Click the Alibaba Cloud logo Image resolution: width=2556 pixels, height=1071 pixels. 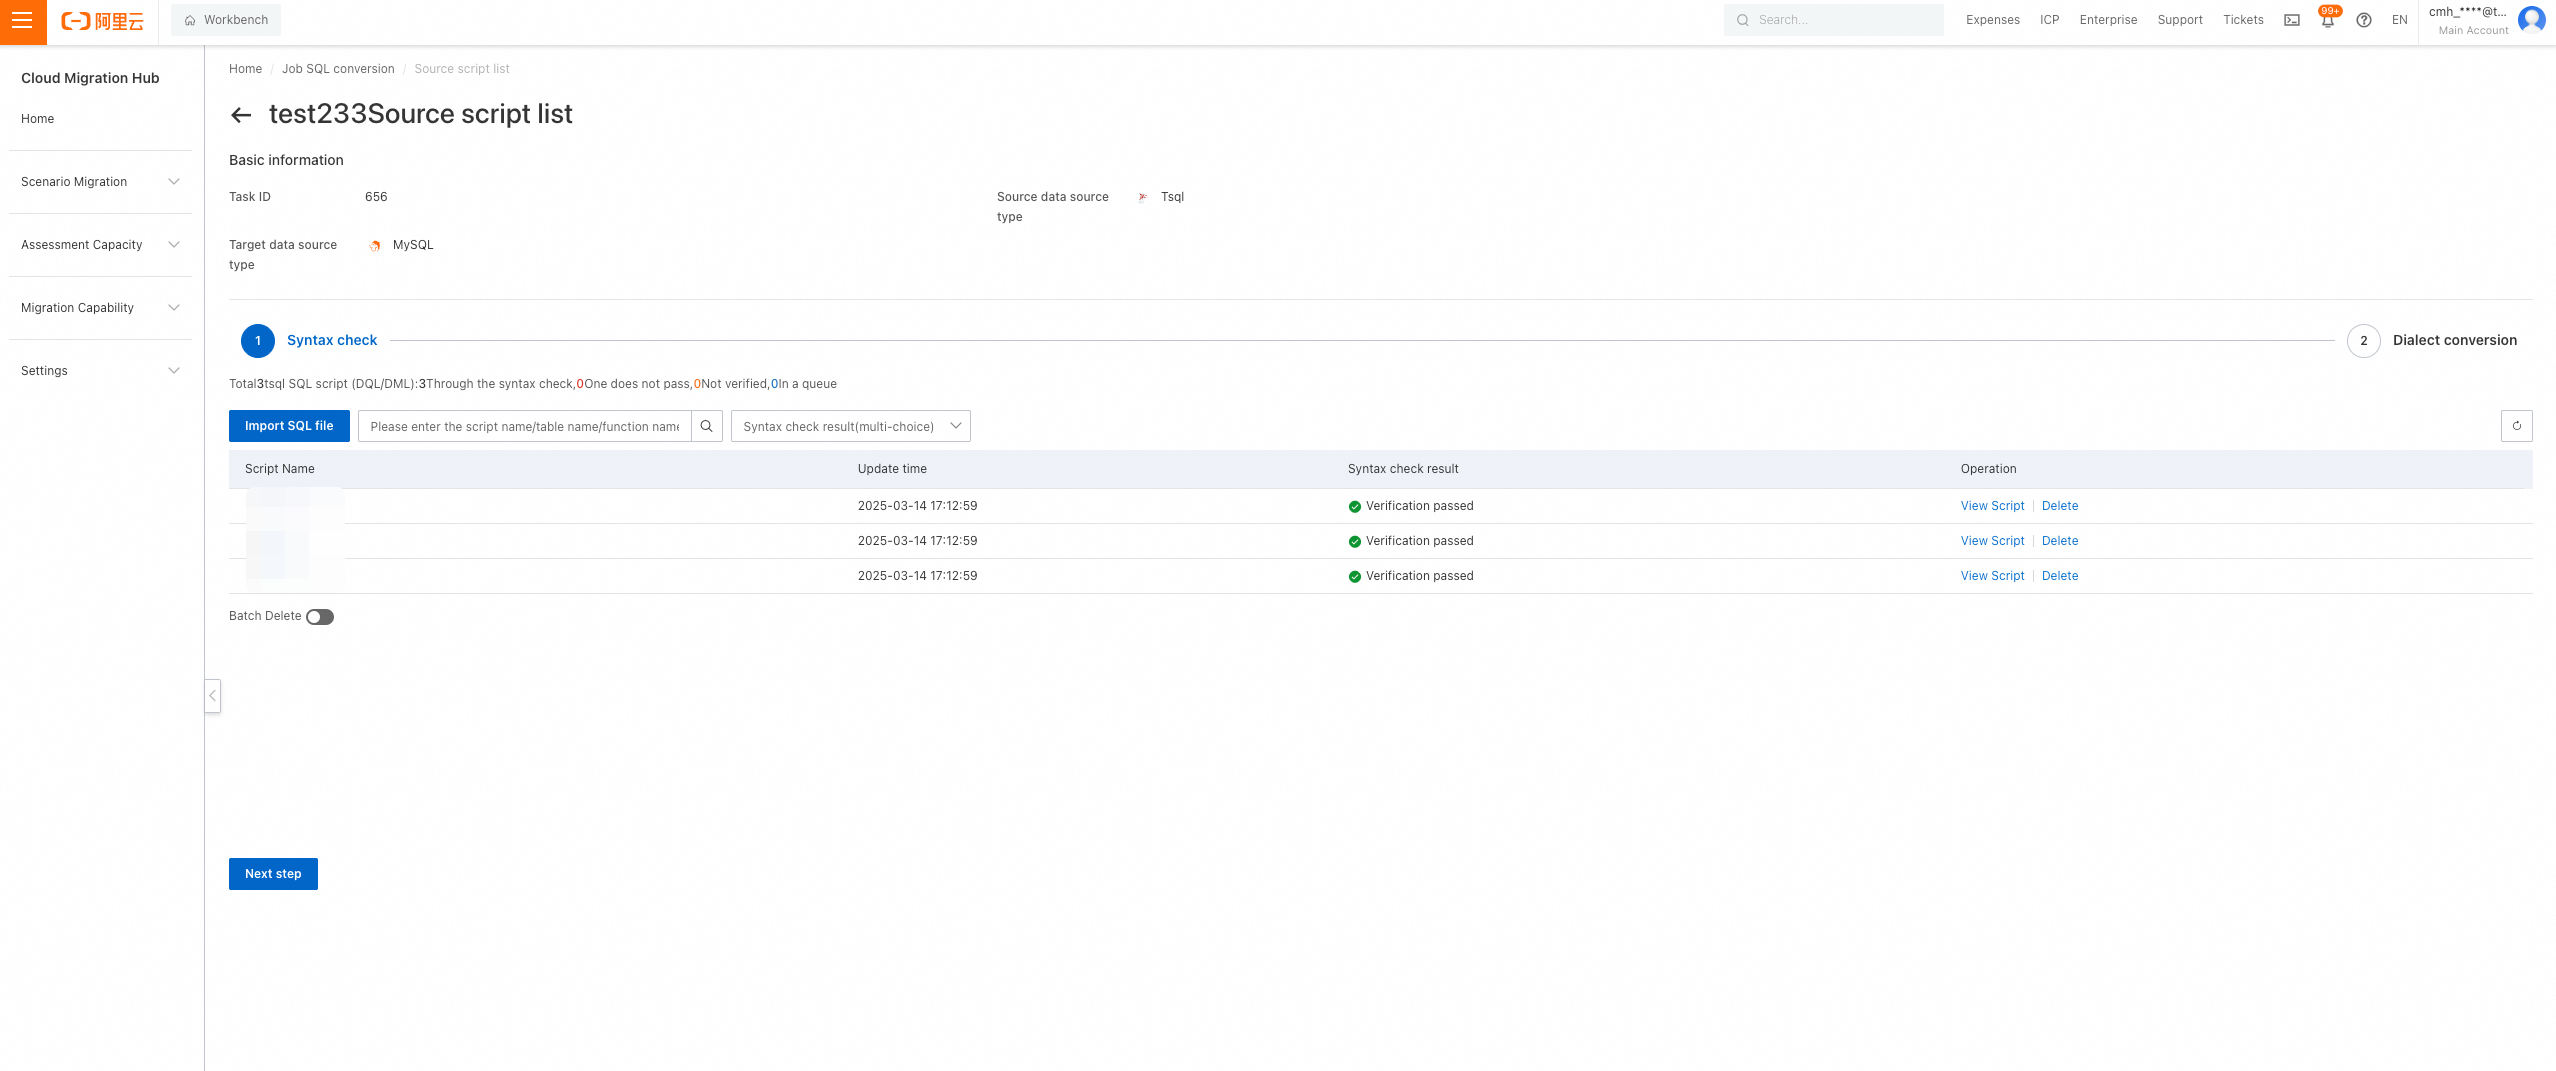click(x=102, y=21)
